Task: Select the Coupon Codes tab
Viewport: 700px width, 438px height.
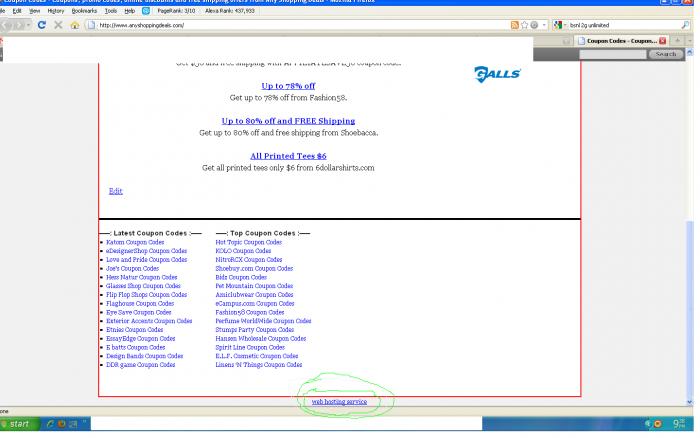Action: [621, 41]
